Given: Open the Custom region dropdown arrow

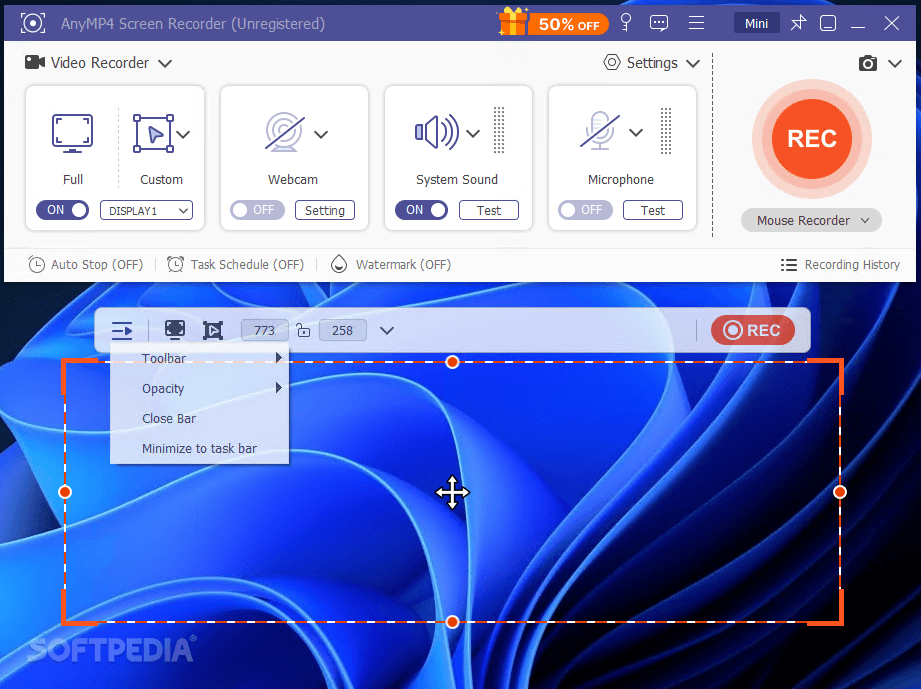Looking at the screenshot, I should click(x=183, y=135).
